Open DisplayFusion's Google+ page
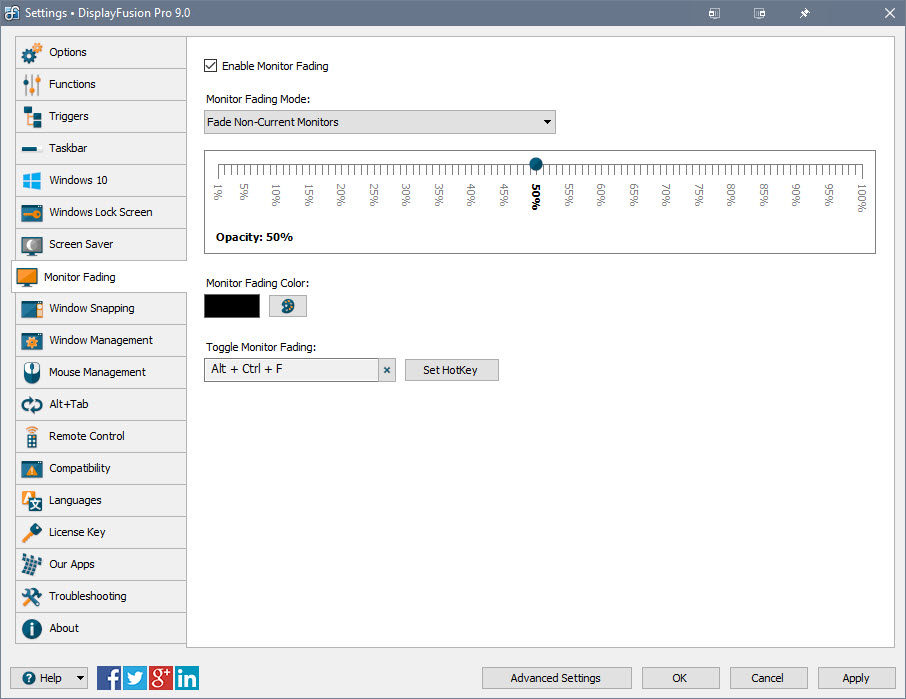 click(x=160, y=678)
